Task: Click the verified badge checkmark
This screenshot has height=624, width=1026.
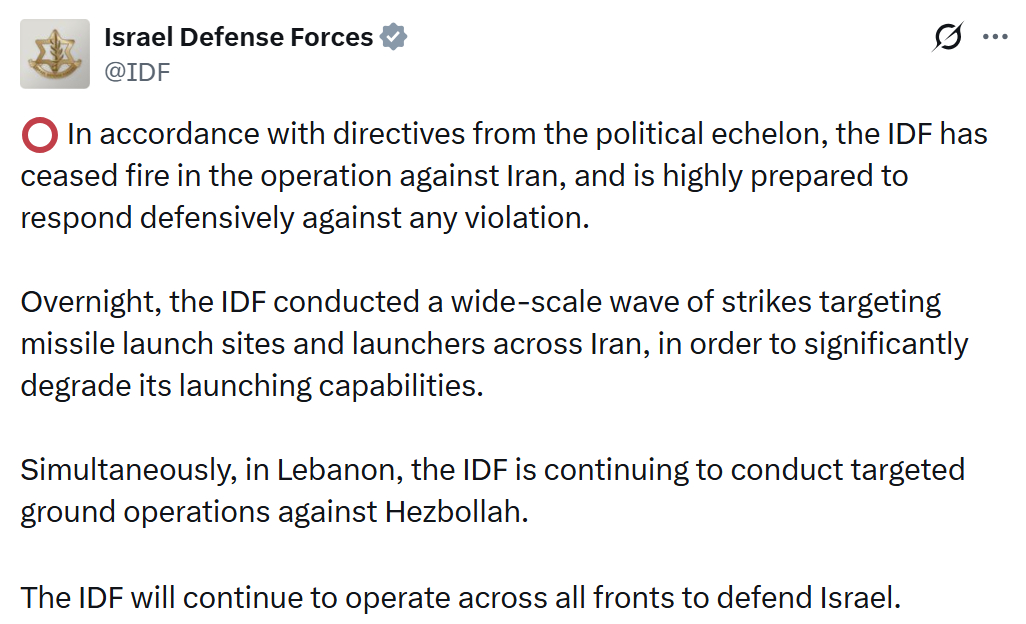Action: tap(395, 38)
